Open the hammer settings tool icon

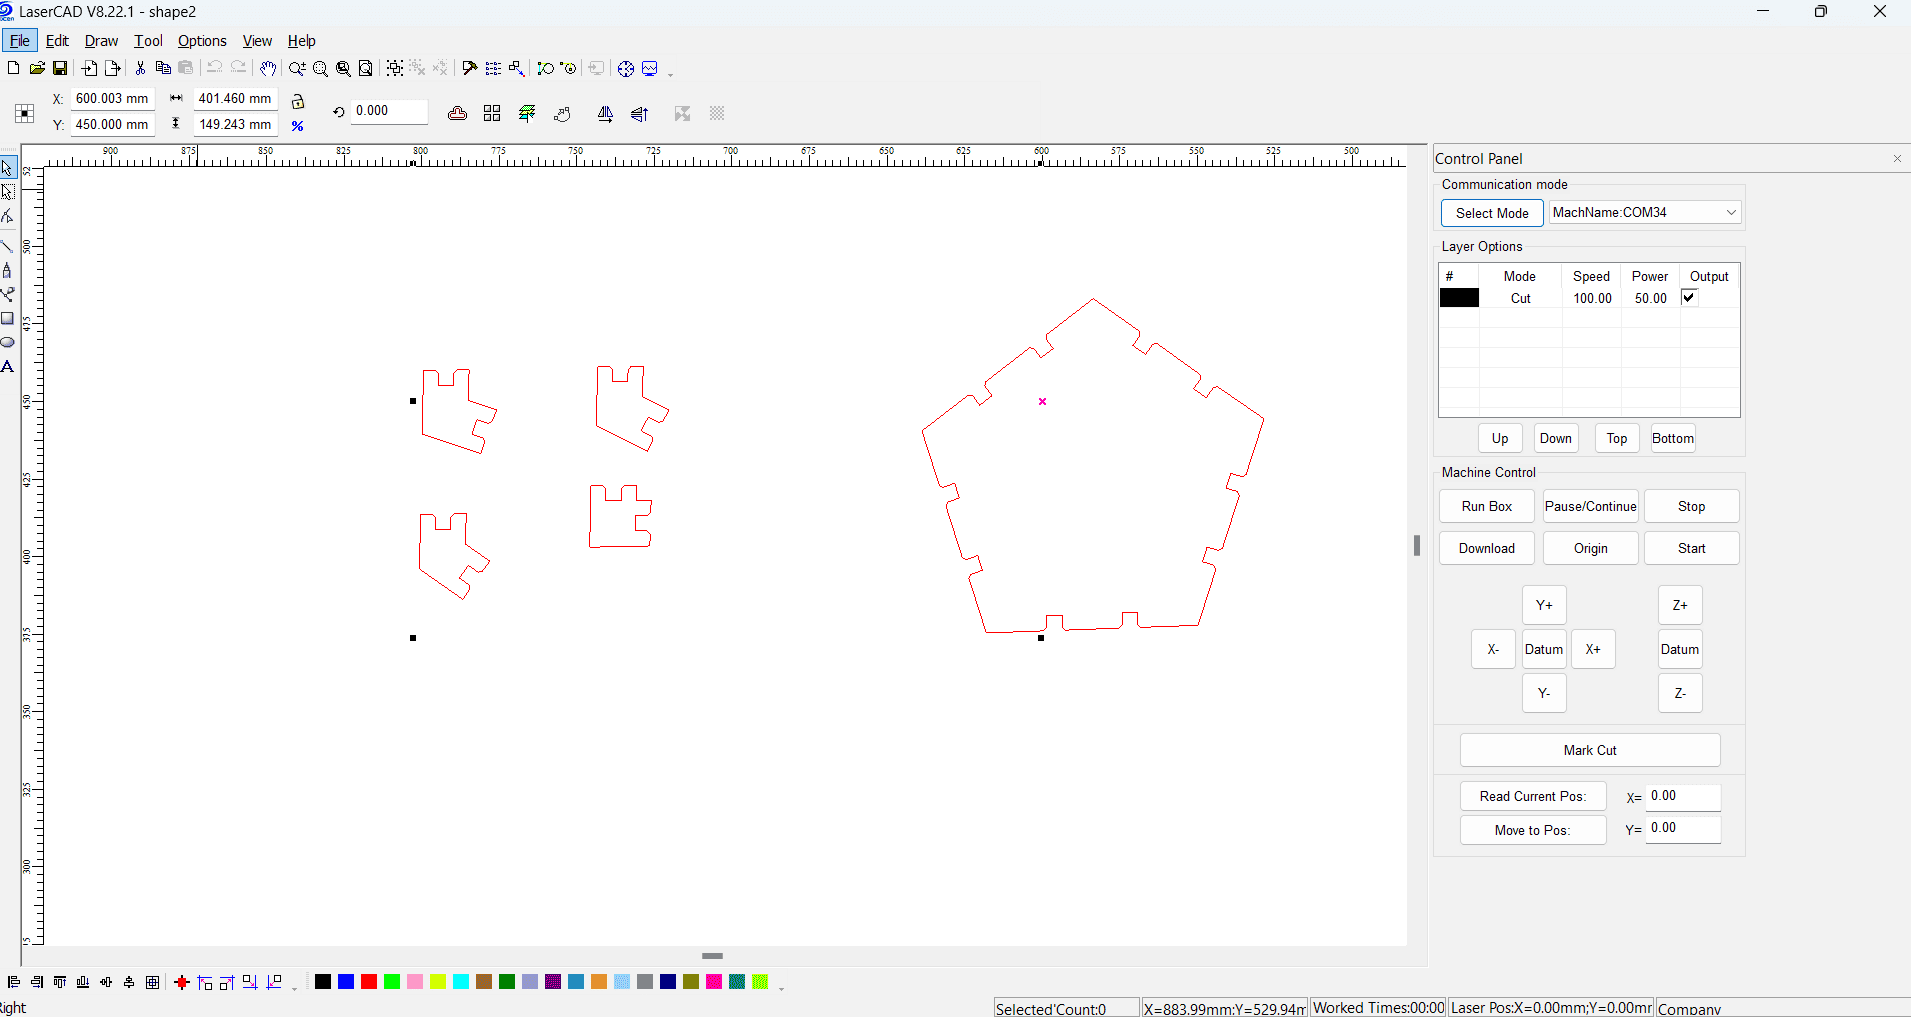tap(470, 68)
